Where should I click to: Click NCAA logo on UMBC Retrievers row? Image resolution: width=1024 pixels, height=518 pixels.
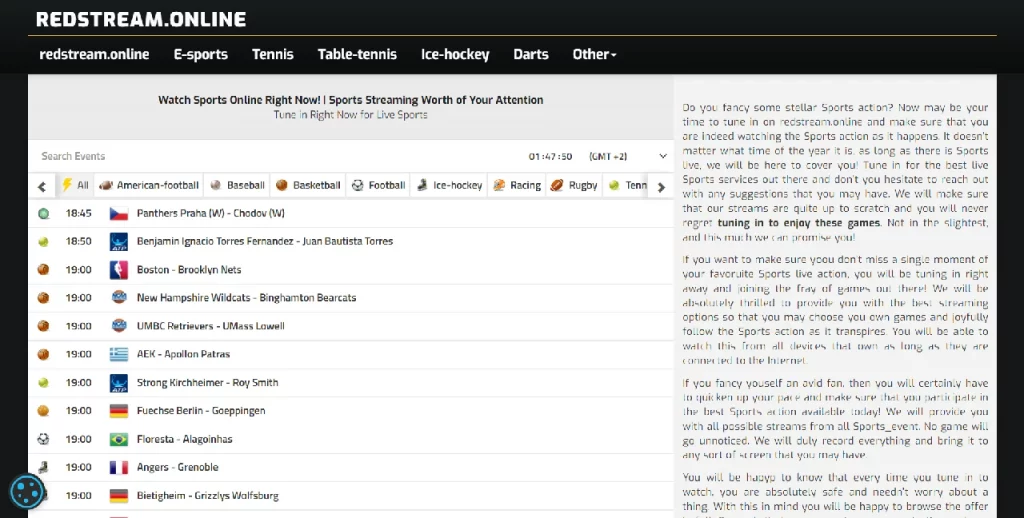(x=118, y=325)
